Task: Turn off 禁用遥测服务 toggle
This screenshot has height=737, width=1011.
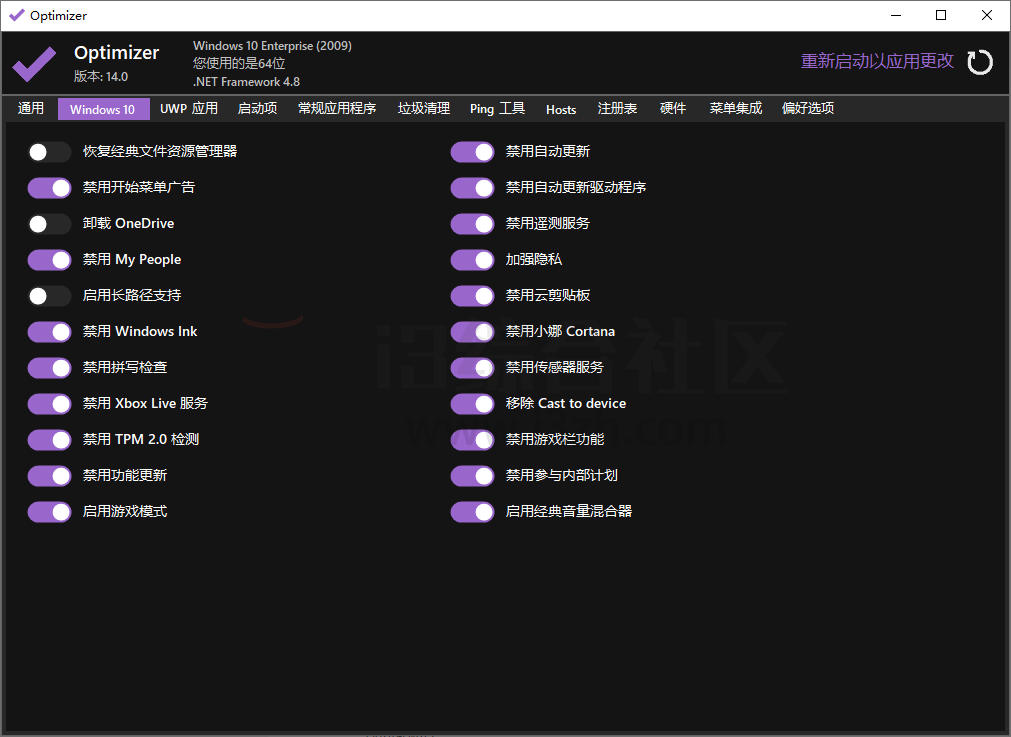Action: (x=473, y=224)
